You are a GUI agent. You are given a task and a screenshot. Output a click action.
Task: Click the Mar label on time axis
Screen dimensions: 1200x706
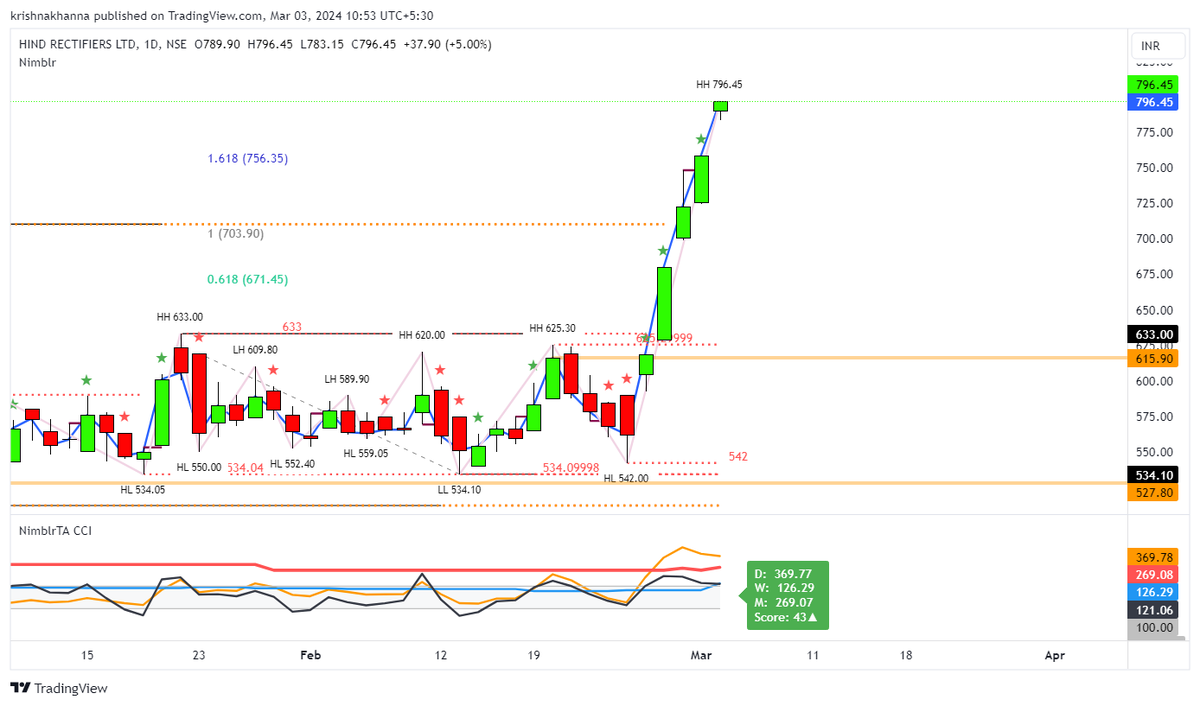pyautogui.click(x=700, y=655)
